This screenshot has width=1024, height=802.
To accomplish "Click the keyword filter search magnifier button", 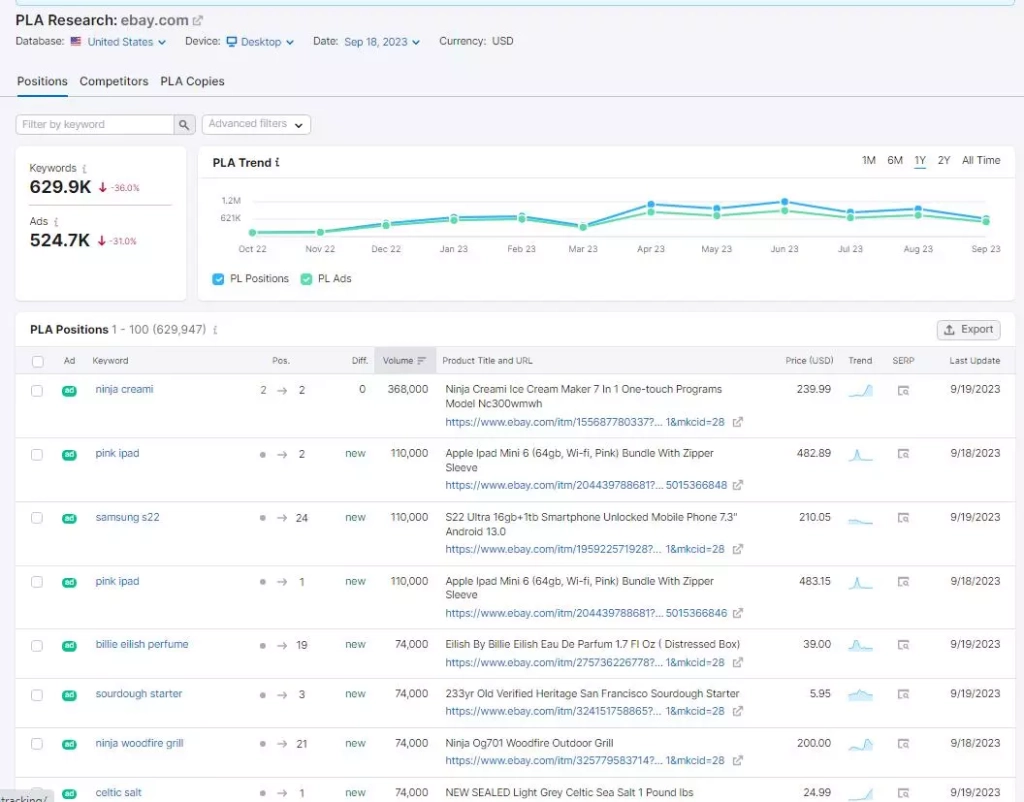I will [x=184, y=125].
